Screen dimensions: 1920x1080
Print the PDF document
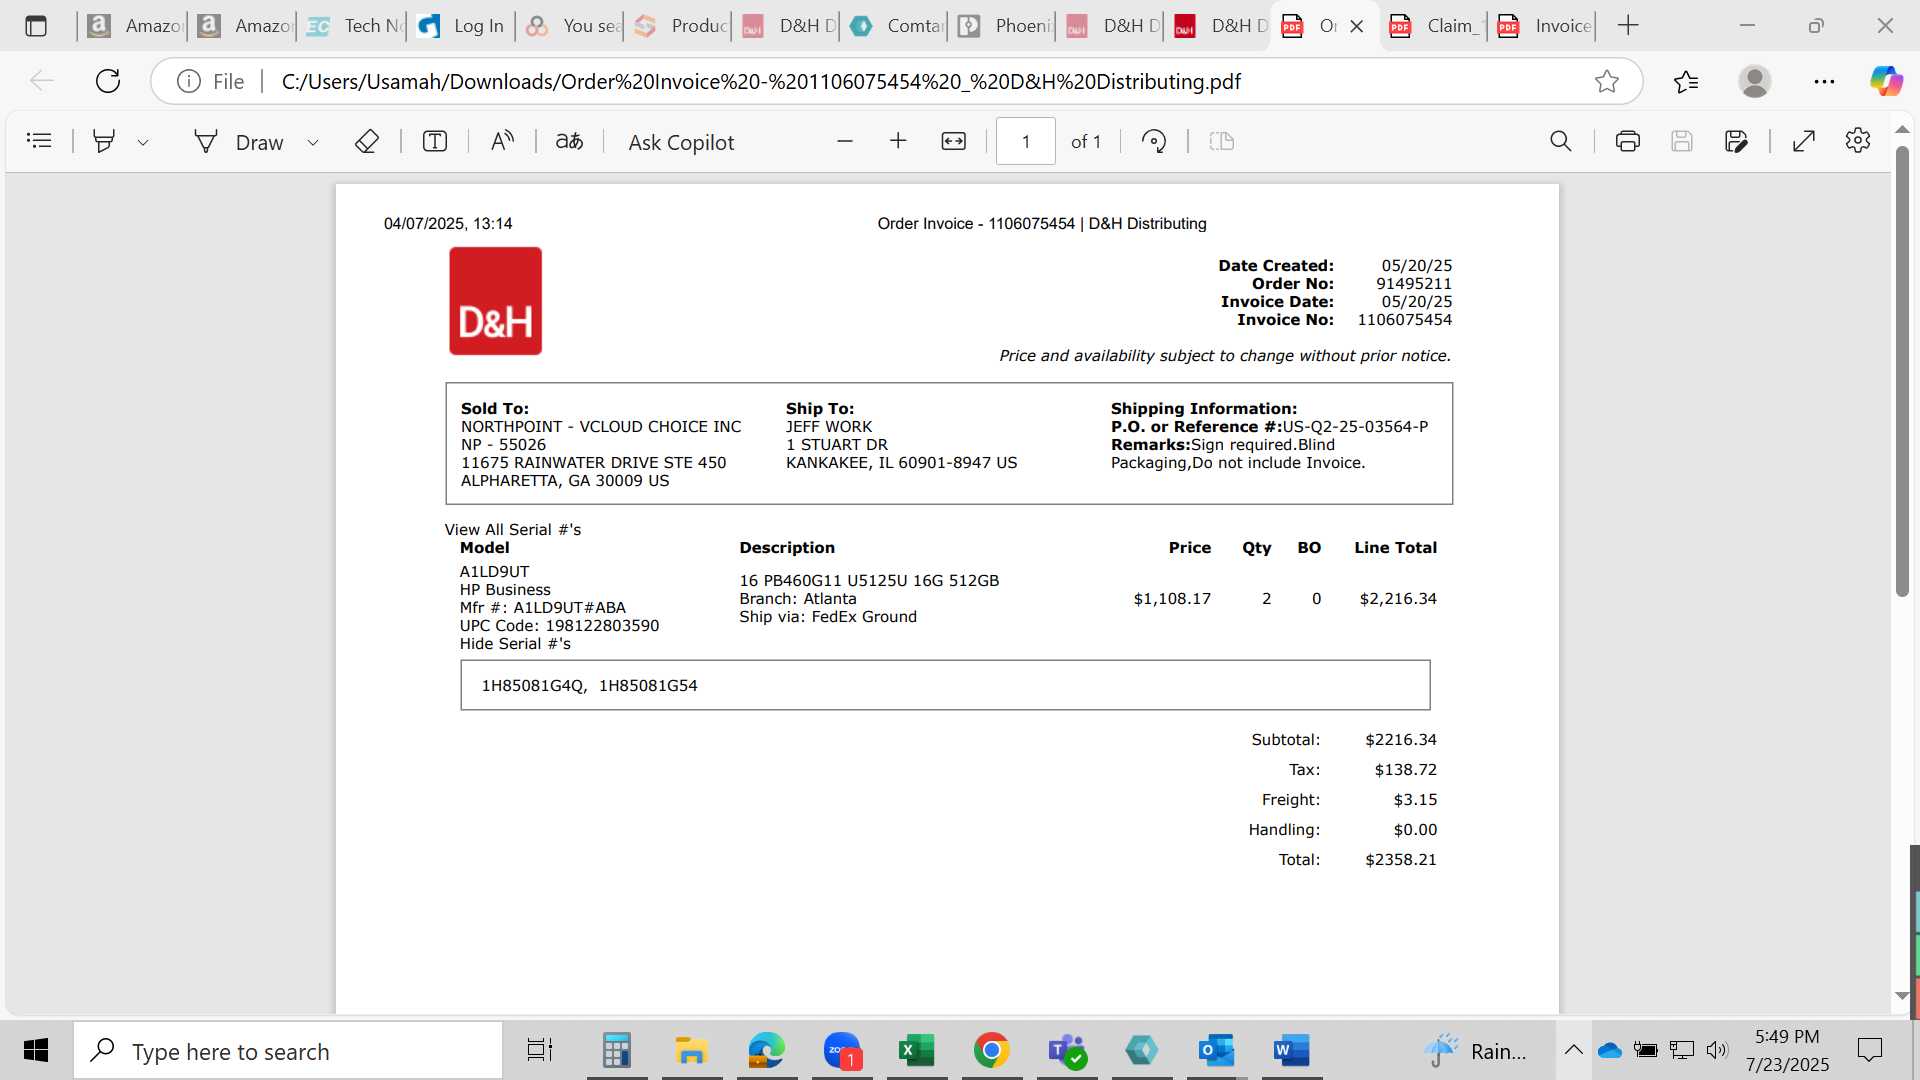point(1628,141)
